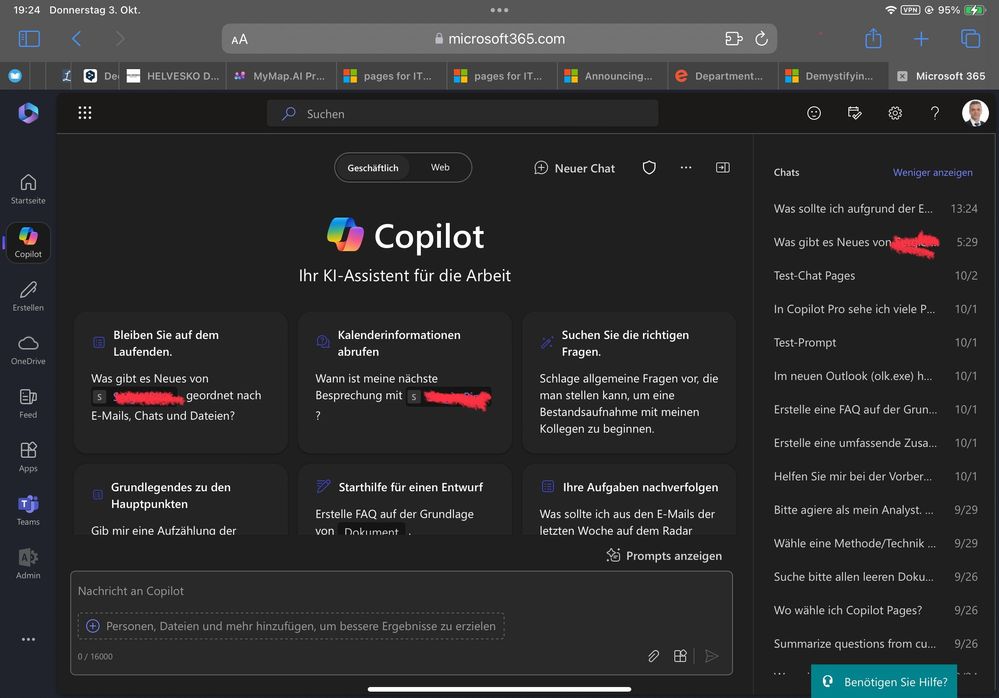Launch Teams from the sidebar

tap(28, 510)
